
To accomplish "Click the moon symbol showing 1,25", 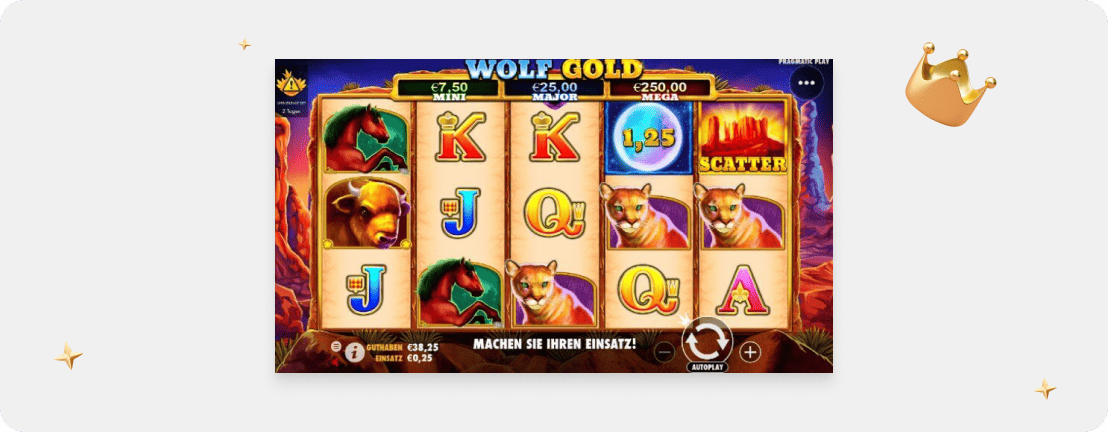I will tap(649, 137).
